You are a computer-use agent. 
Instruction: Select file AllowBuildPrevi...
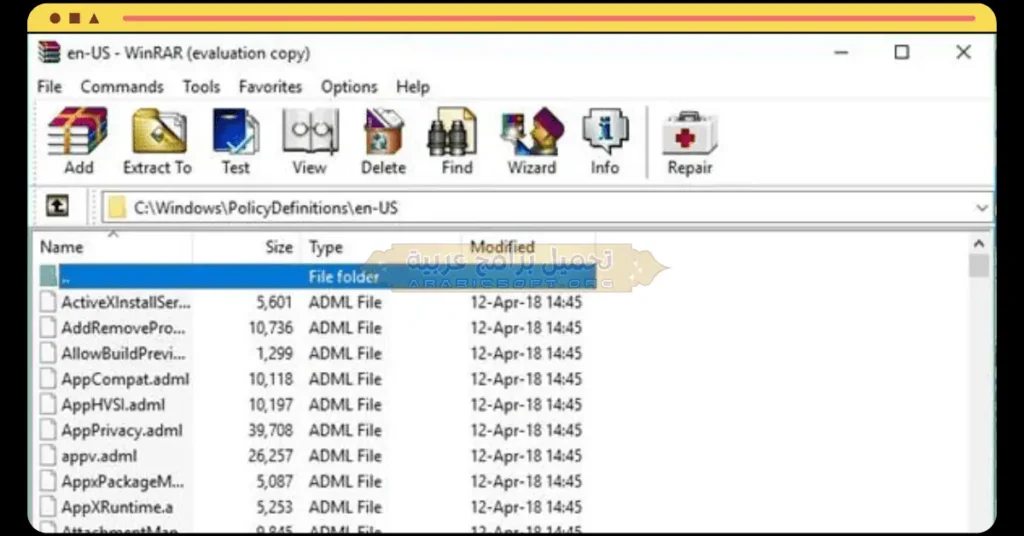coord(123,353)
